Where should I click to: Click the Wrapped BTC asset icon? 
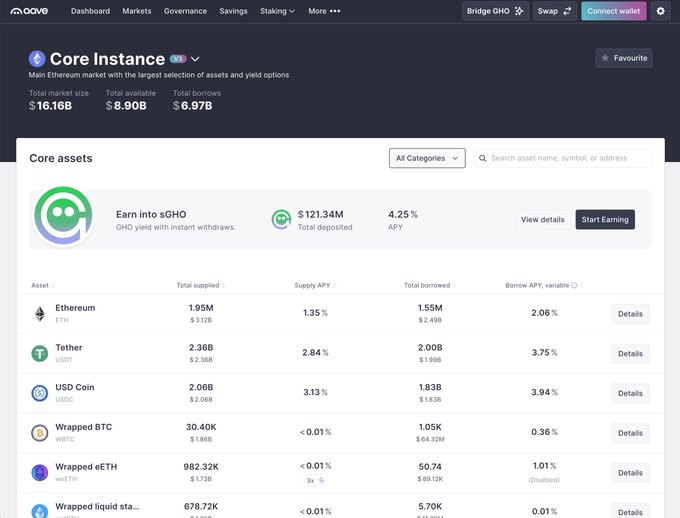[x=39, y=433]
